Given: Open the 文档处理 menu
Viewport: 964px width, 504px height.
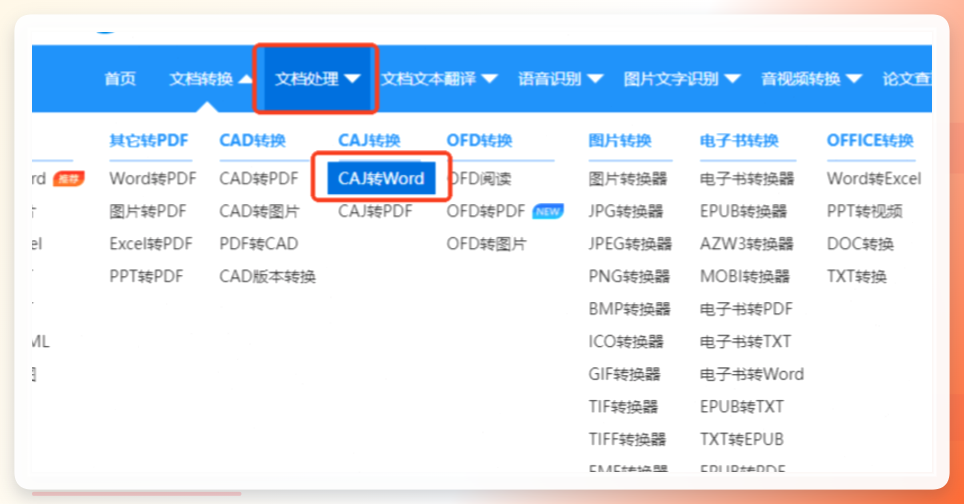Looking at the screenshot, I should point(307,79).
